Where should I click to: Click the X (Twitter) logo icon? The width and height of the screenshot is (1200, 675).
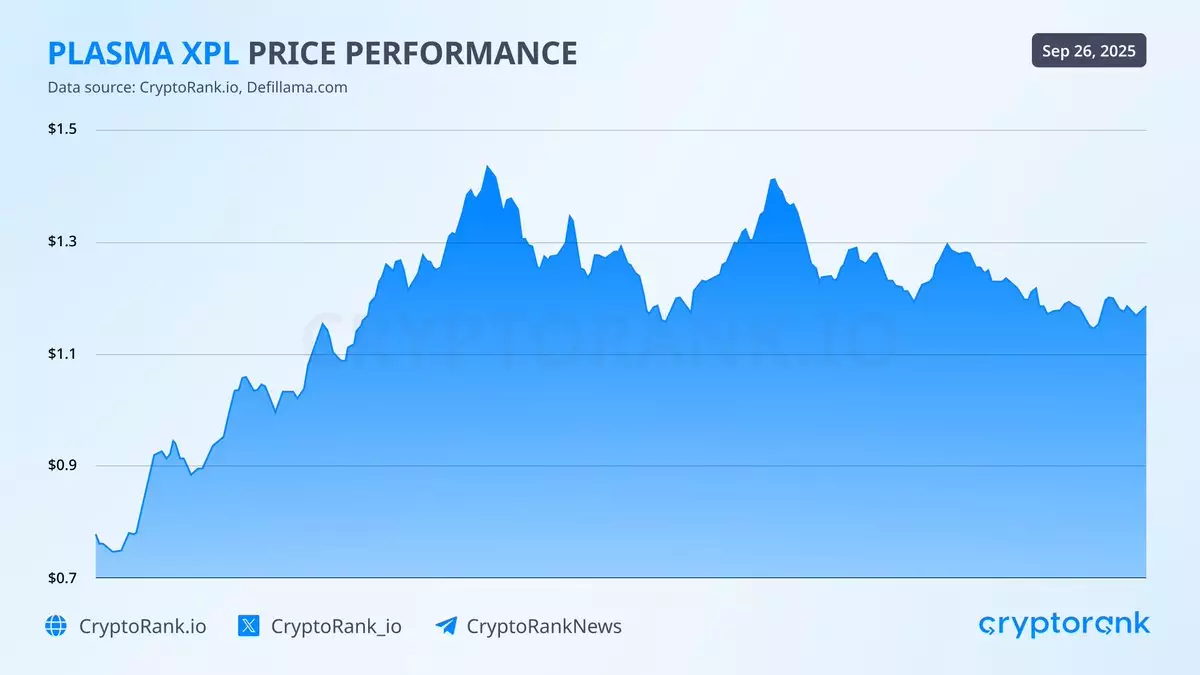249,626
